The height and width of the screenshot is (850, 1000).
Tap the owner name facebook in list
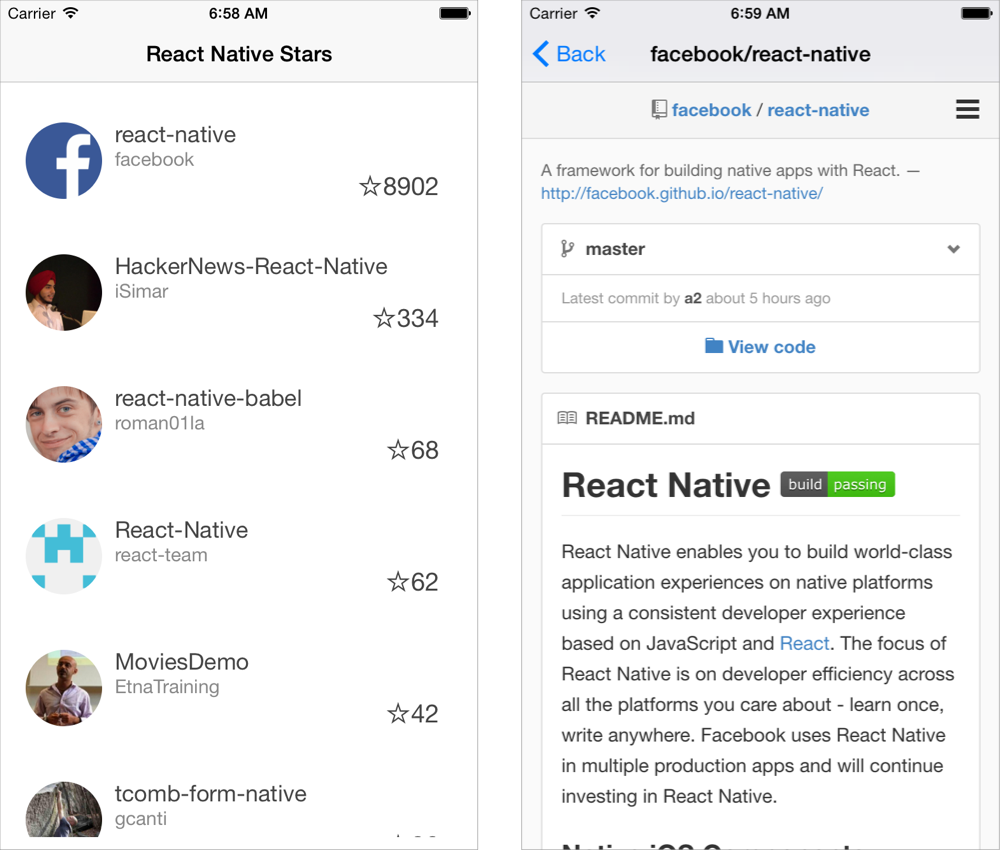(154, 159)
